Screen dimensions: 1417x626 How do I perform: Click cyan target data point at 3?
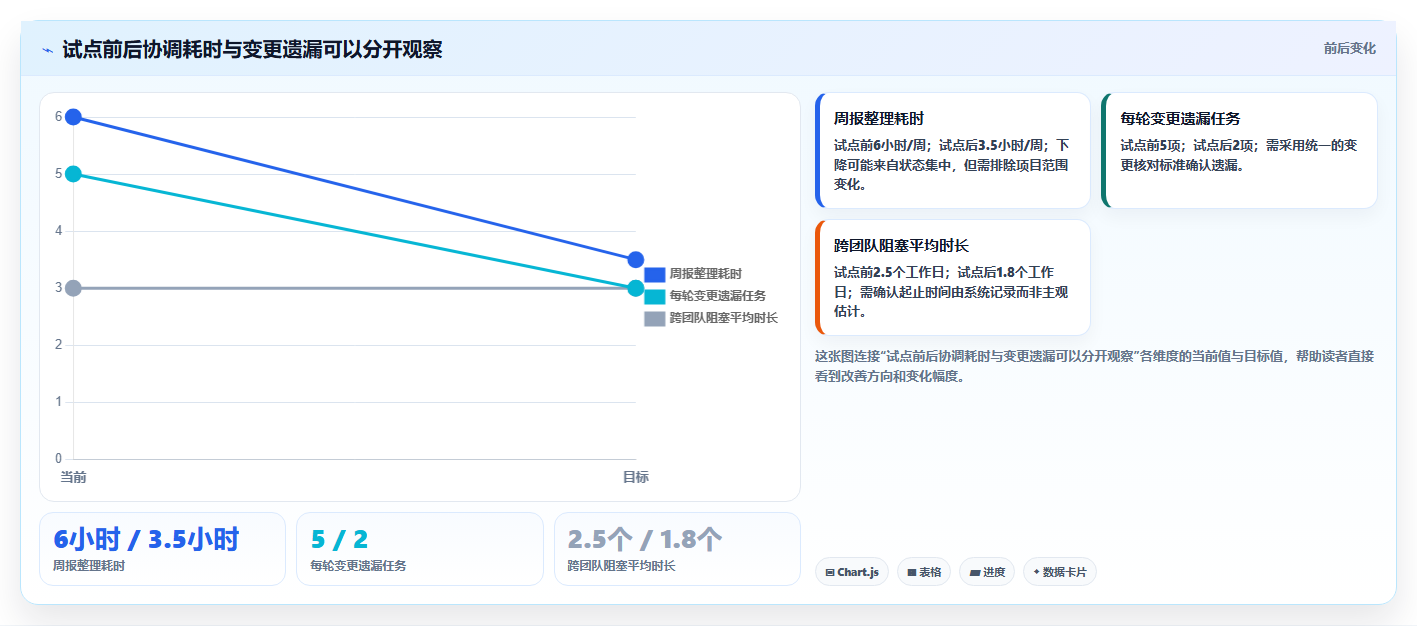[x=636, y=288]
